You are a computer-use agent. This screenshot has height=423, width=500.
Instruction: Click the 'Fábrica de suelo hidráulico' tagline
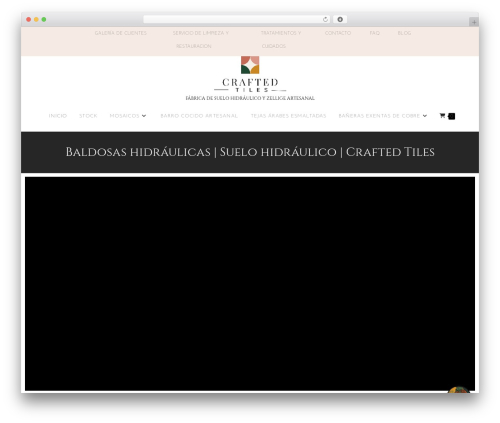pyautogui.click(x=250, y=98)
